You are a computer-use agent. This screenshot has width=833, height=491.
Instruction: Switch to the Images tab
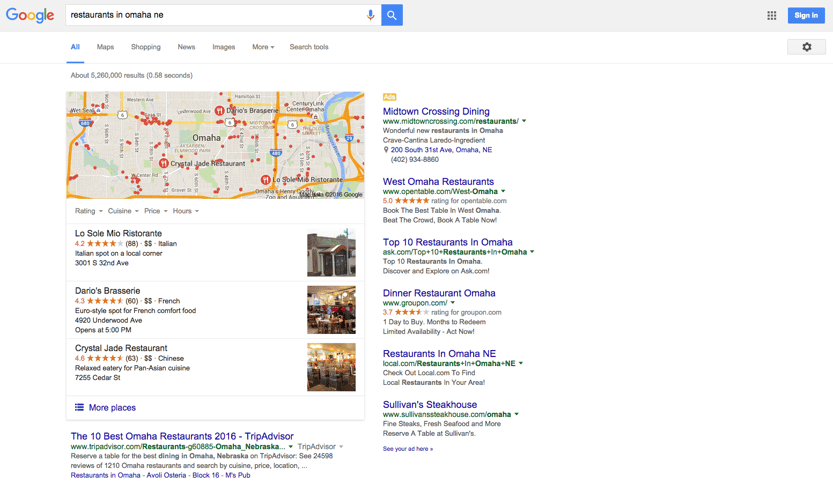coord(224,47)
